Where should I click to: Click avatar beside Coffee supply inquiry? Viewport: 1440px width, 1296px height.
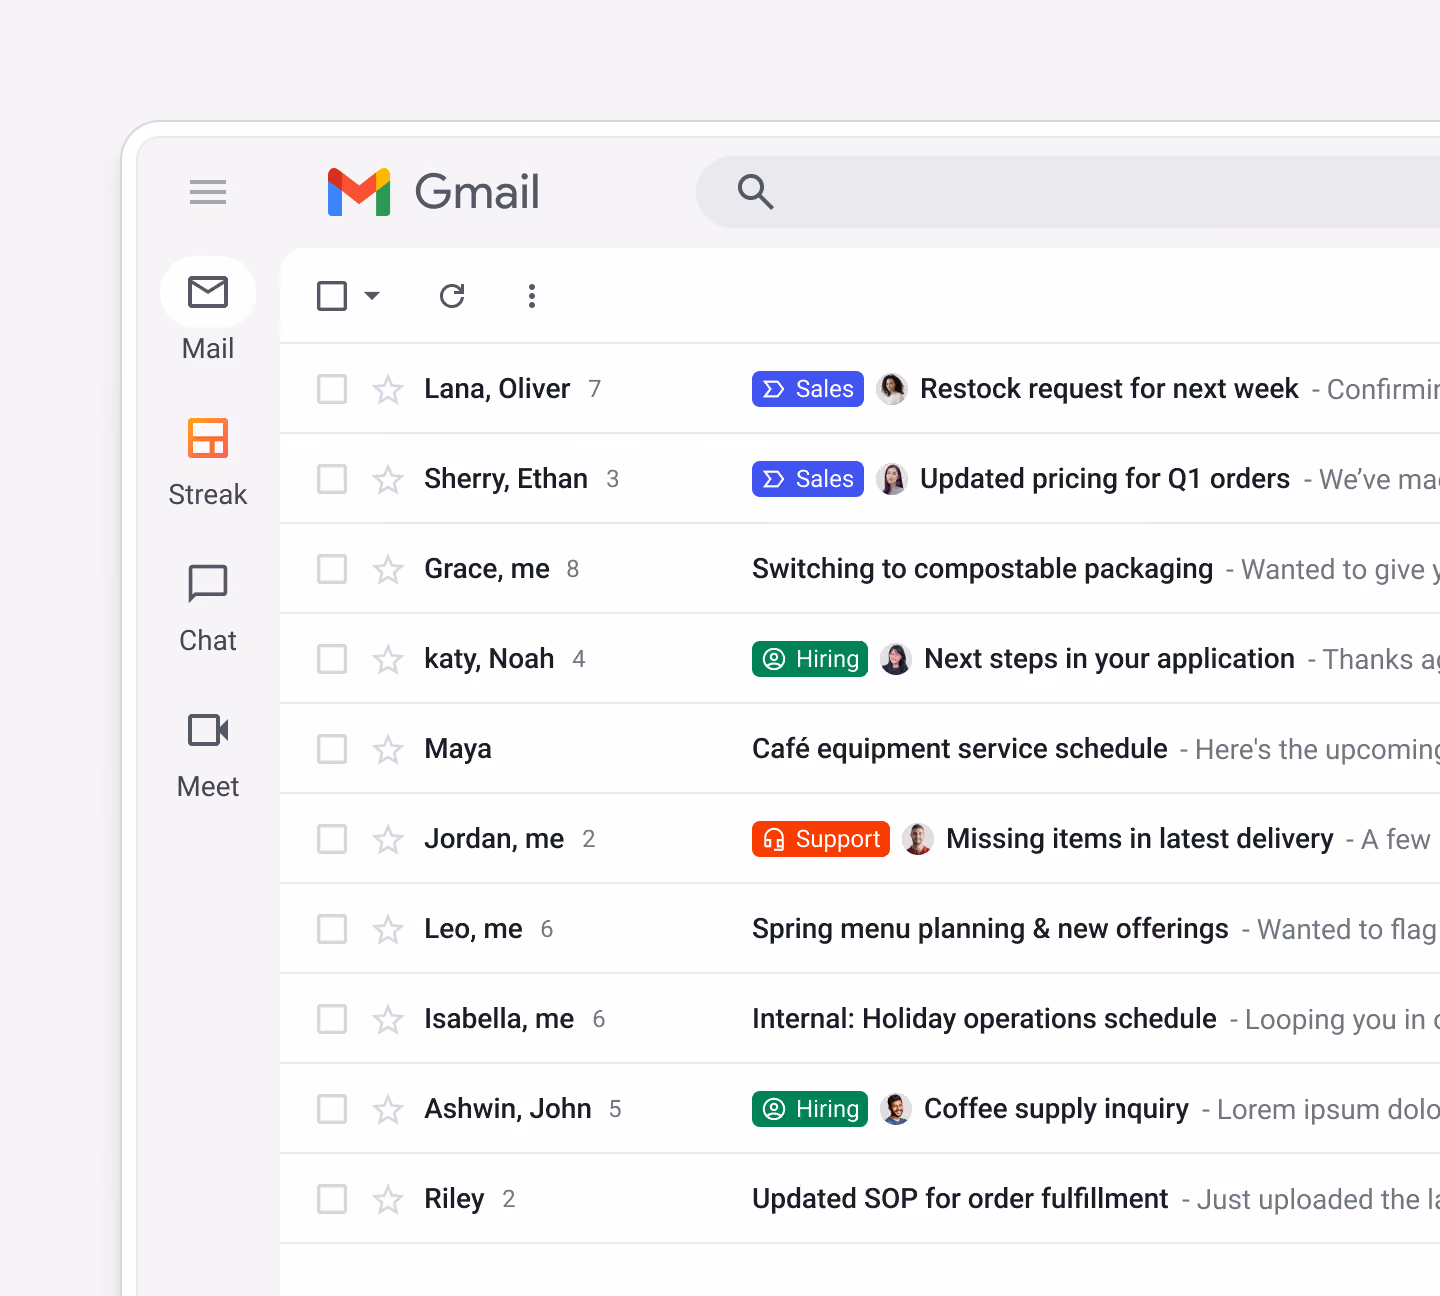[x=896, y=1109]
